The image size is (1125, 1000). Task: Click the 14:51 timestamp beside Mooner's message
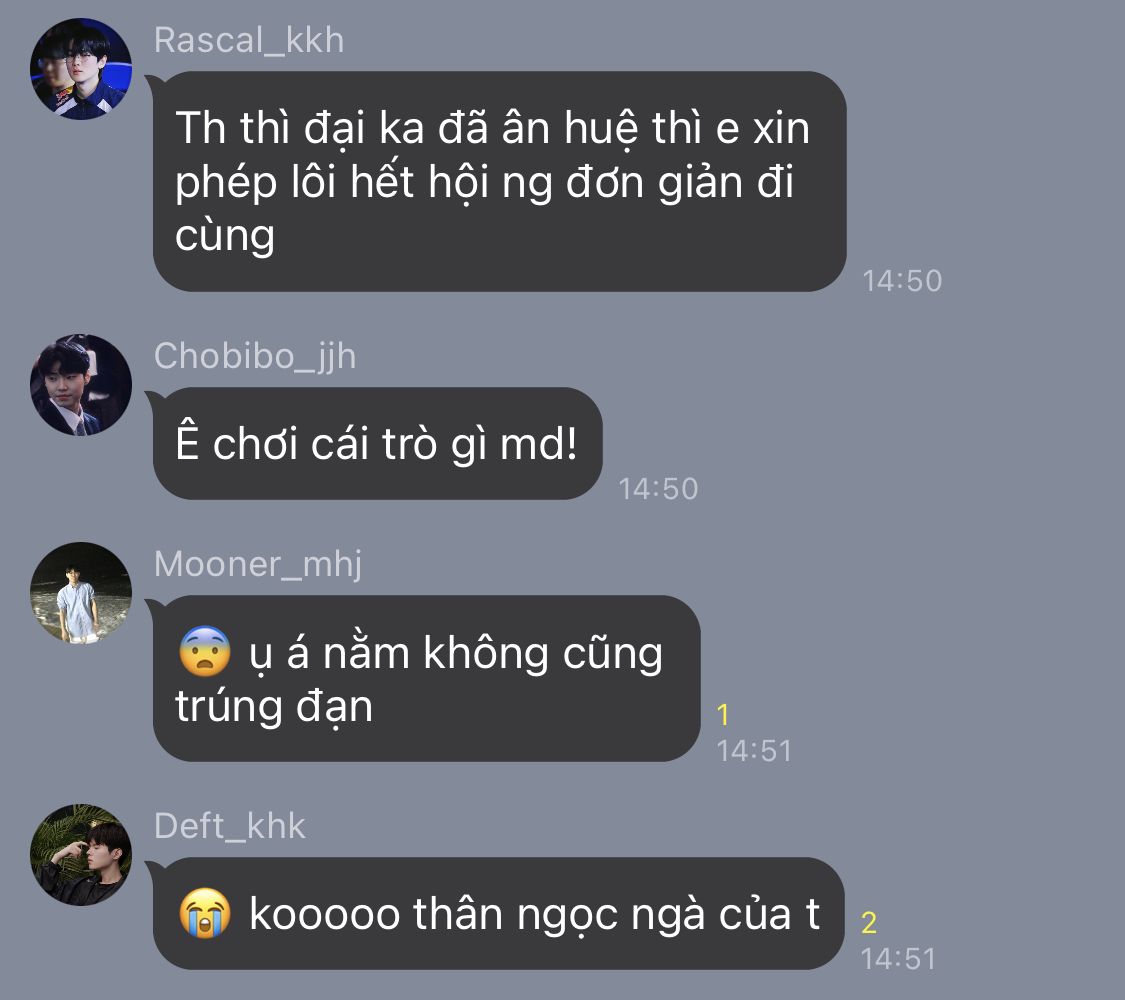coord(754,751)
